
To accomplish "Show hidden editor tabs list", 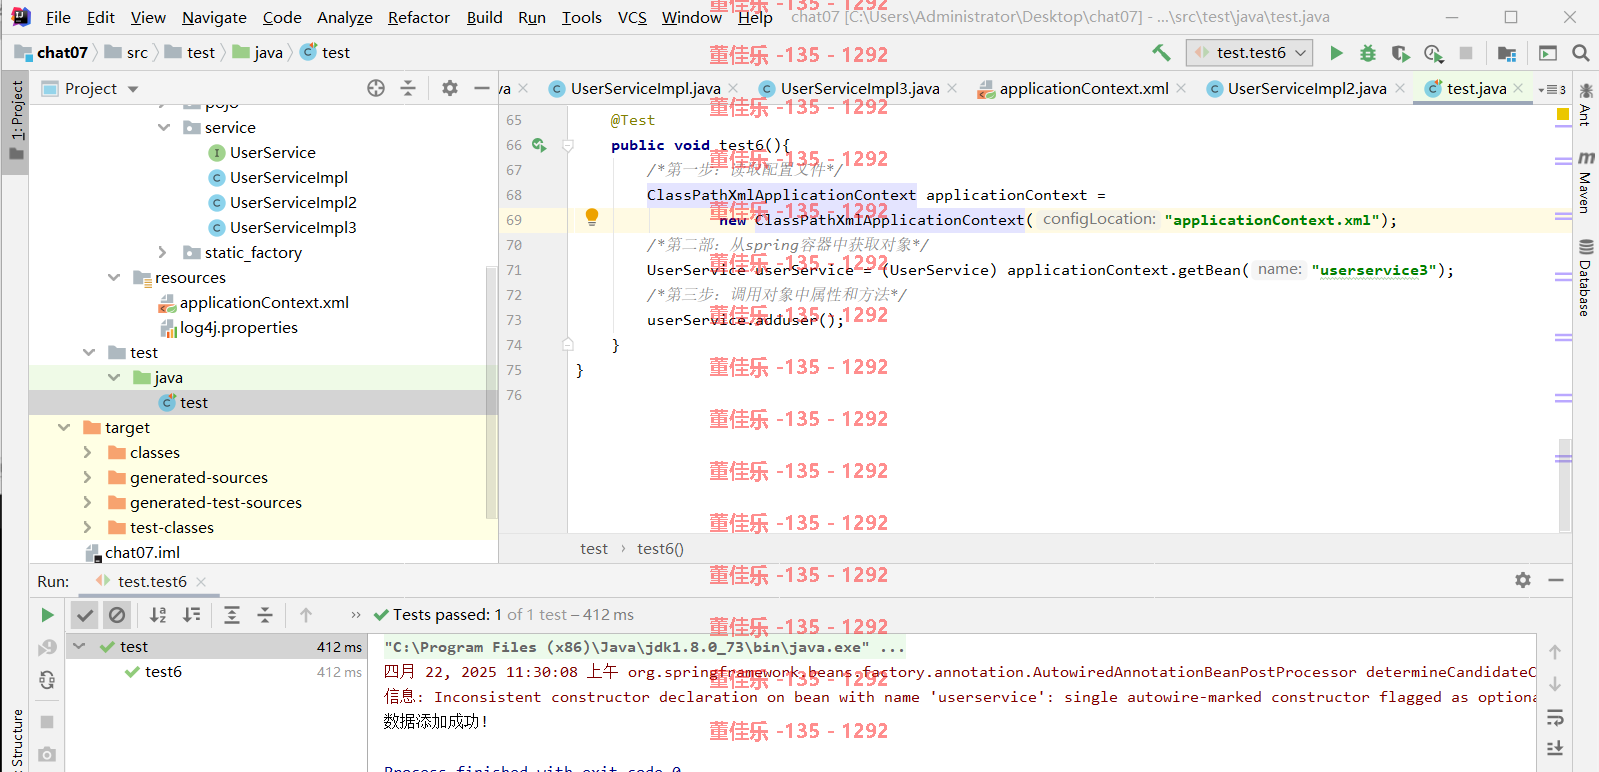I will 1552,89.
